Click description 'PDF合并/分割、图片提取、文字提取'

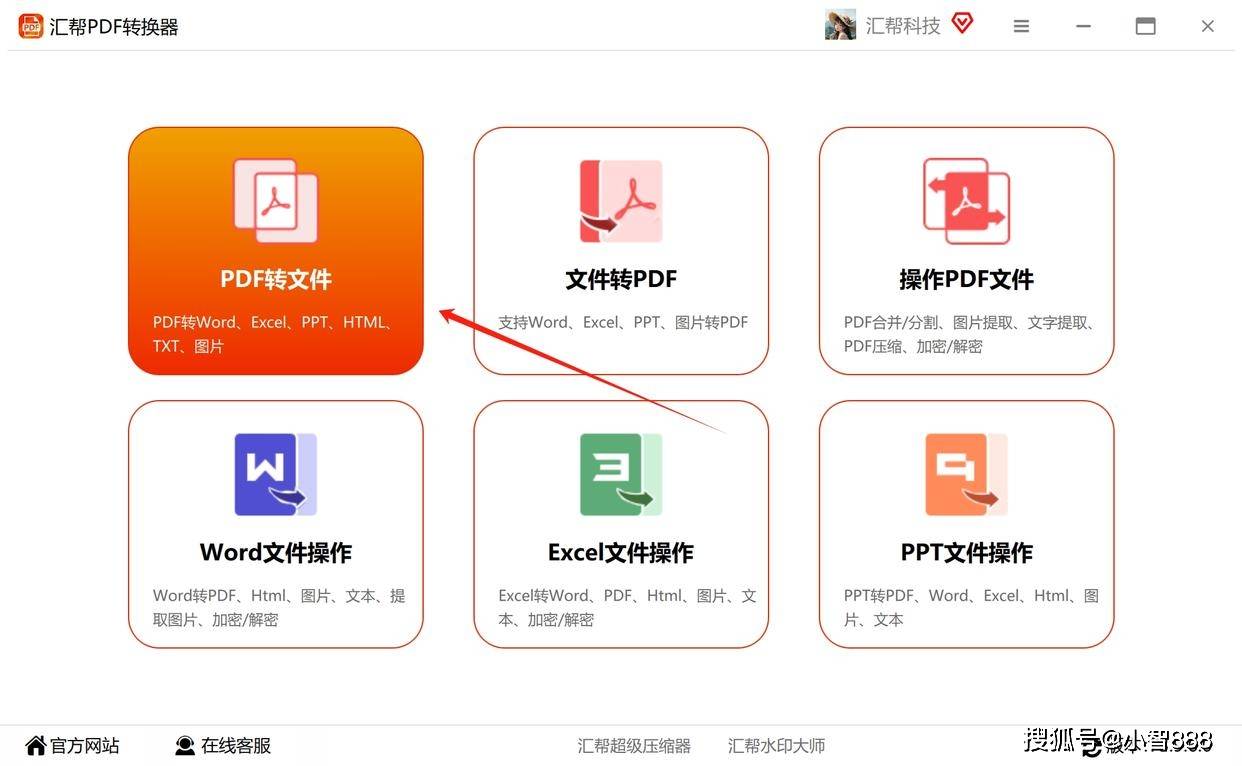970,335
